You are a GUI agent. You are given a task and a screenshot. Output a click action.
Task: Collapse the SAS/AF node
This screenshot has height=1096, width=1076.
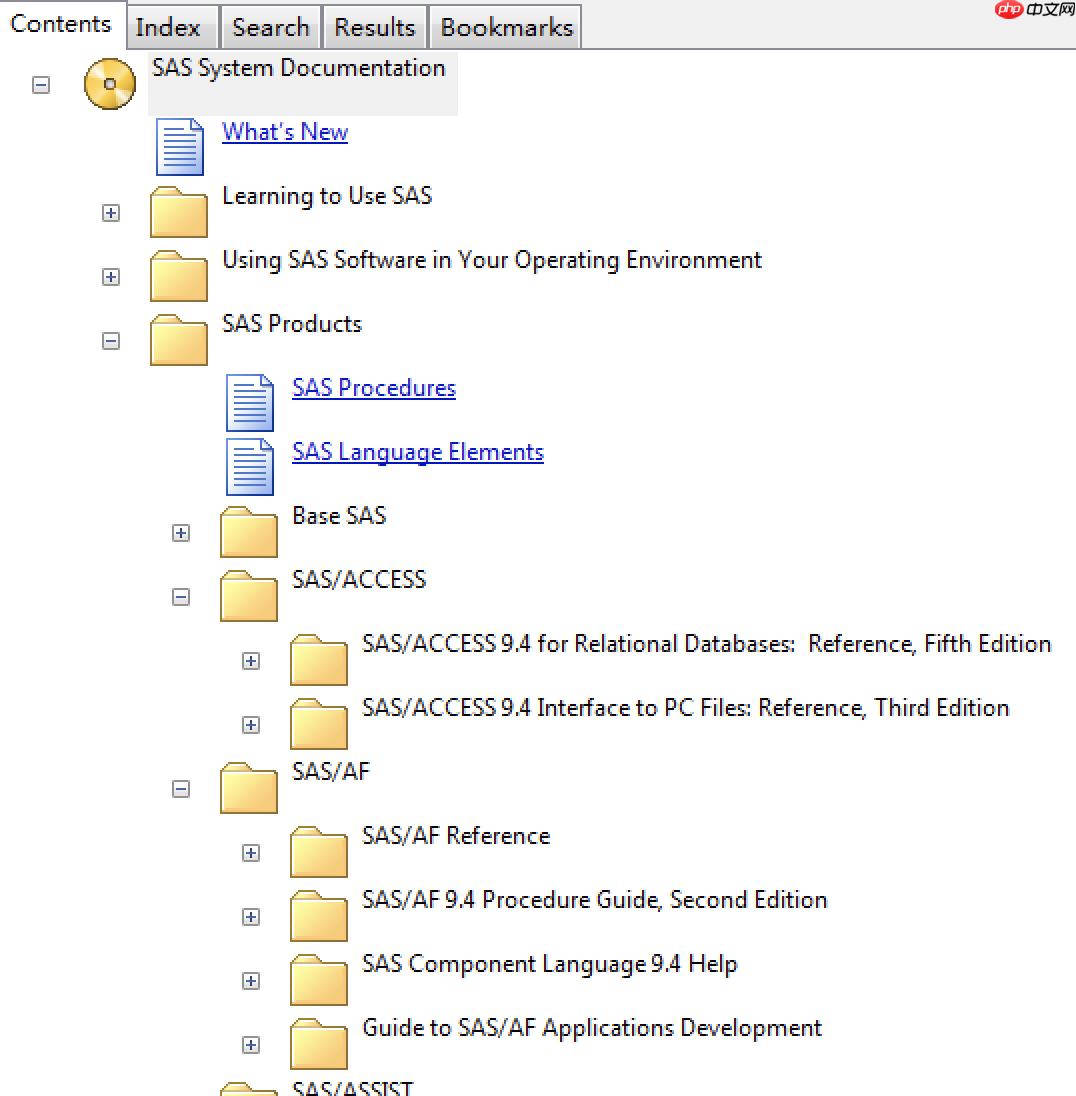(180, 789)
